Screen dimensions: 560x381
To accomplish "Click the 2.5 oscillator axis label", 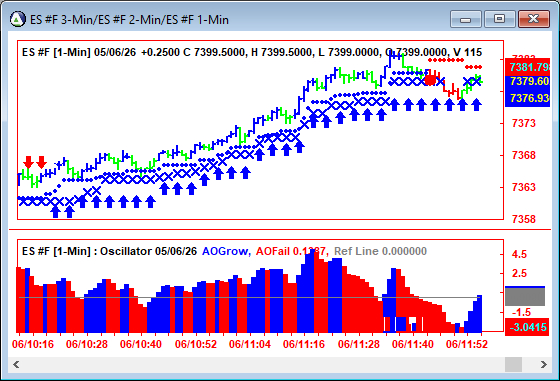I will 519,274.
